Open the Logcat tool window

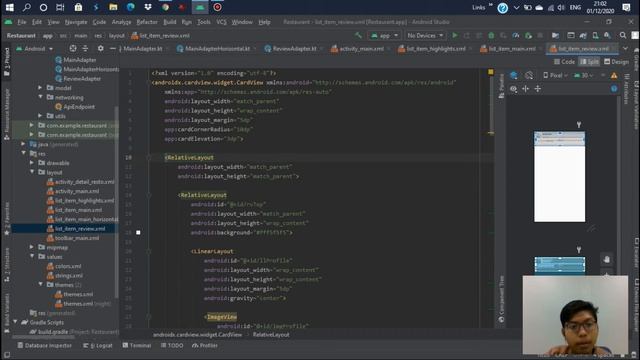pyautogui.click(x=98, y=345)
